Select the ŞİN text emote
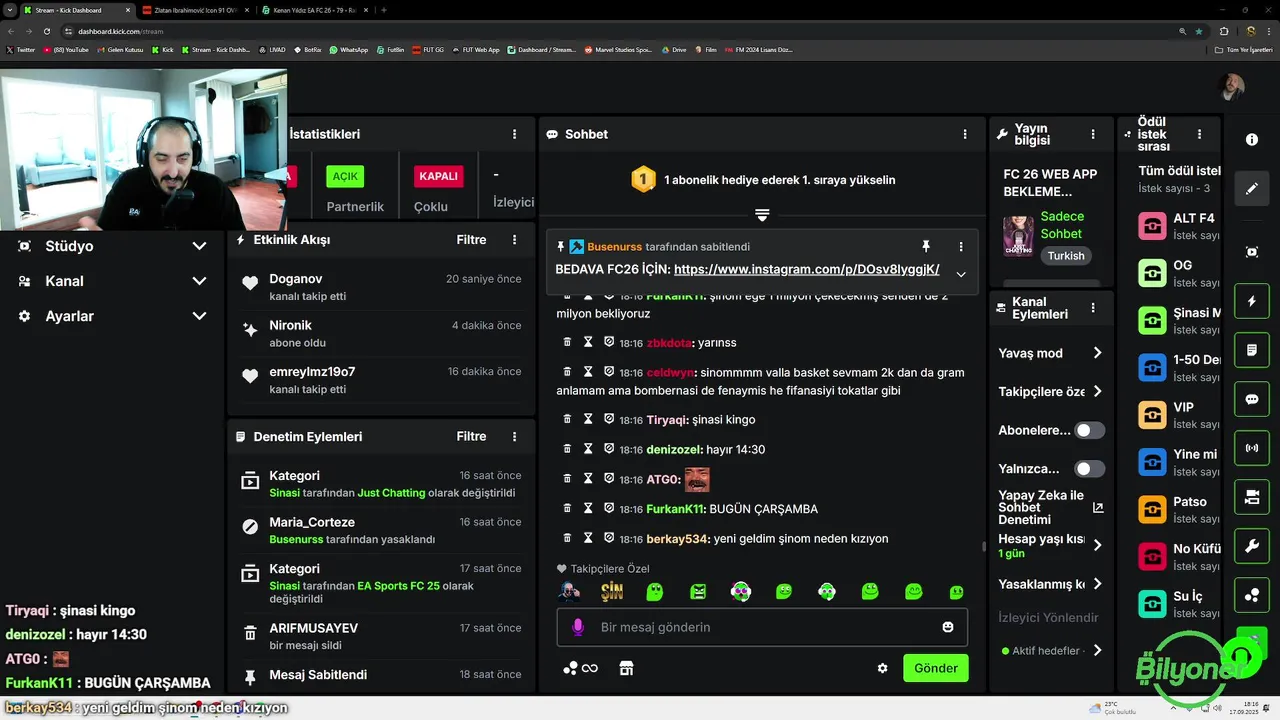Screen dimensions: 1280x720 [612, 591]
